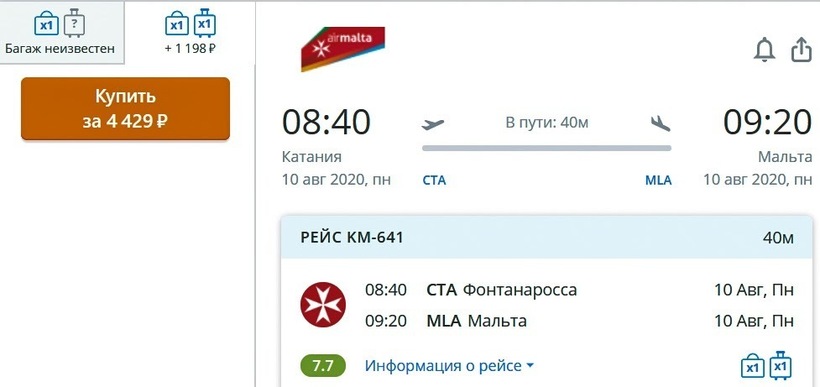Click the 'РЕЙС KM-641' header bar

pyautogui.click(x=546, y=237)
